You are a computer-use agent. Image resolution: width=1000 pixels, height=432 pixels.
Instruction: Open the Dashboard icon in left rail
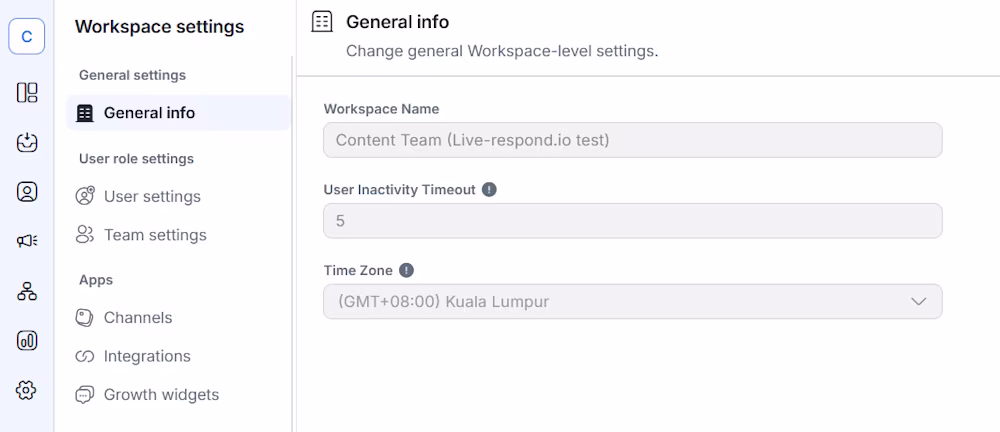tap(27, 93)
